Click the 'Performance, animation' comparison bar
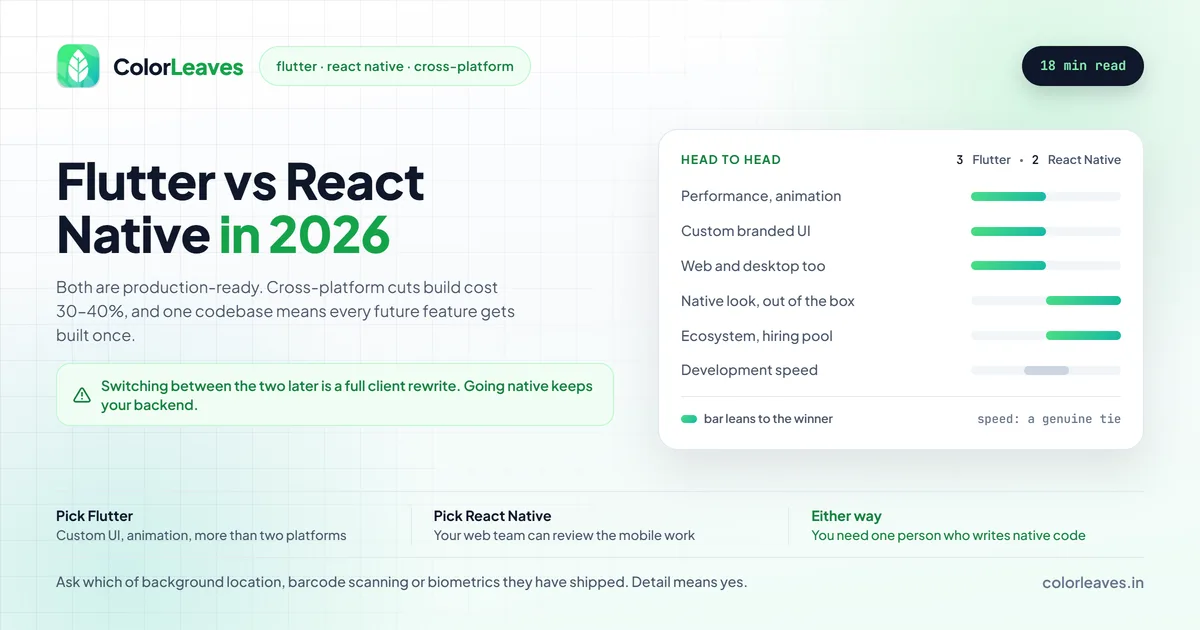This screenshot has width=1200, height=630. pos(1046,197)
